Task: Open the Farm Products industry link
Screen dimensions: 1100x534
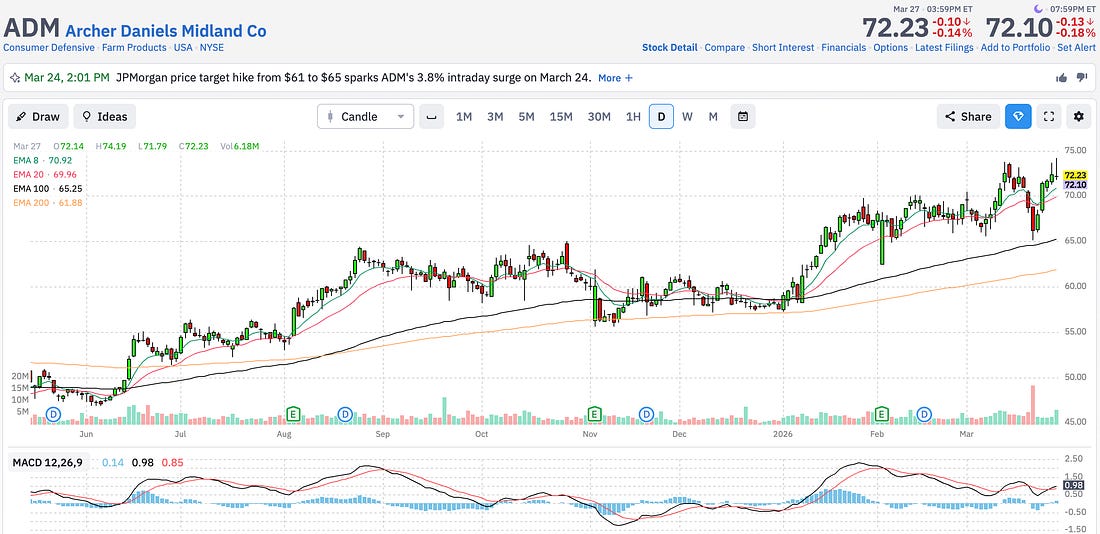Action: pos(135,48)
